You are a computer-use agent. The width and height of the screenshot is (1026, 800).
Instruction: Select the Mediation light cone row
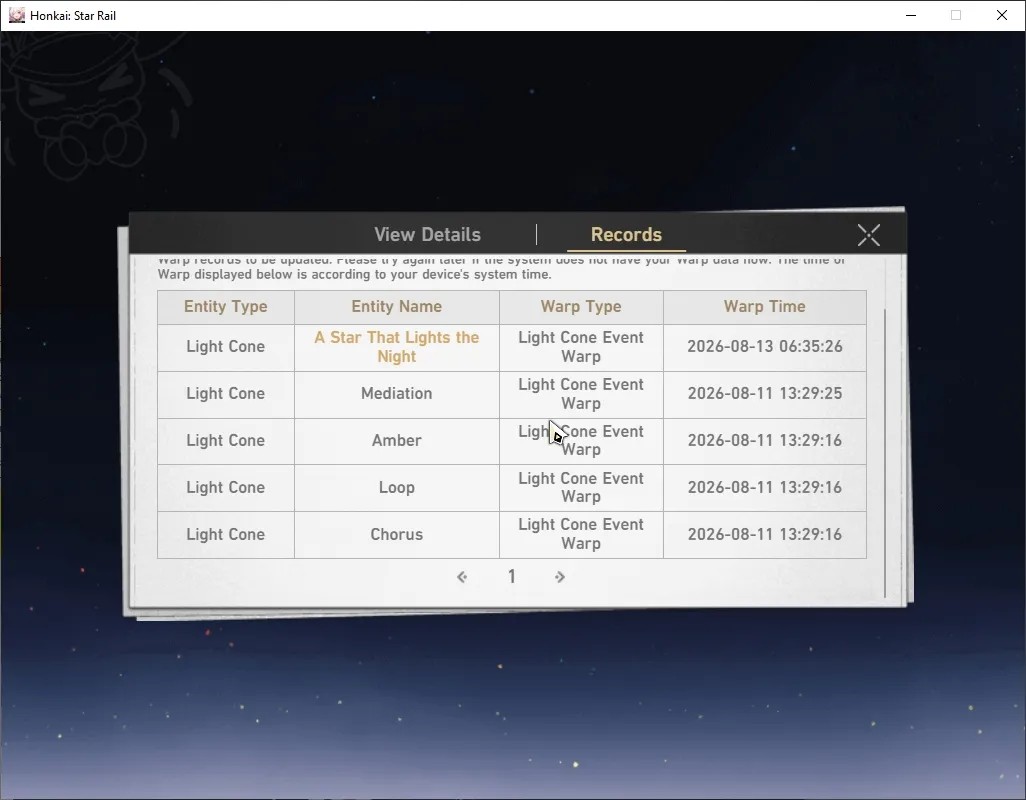pyautogui.click(x=512, y=394)
